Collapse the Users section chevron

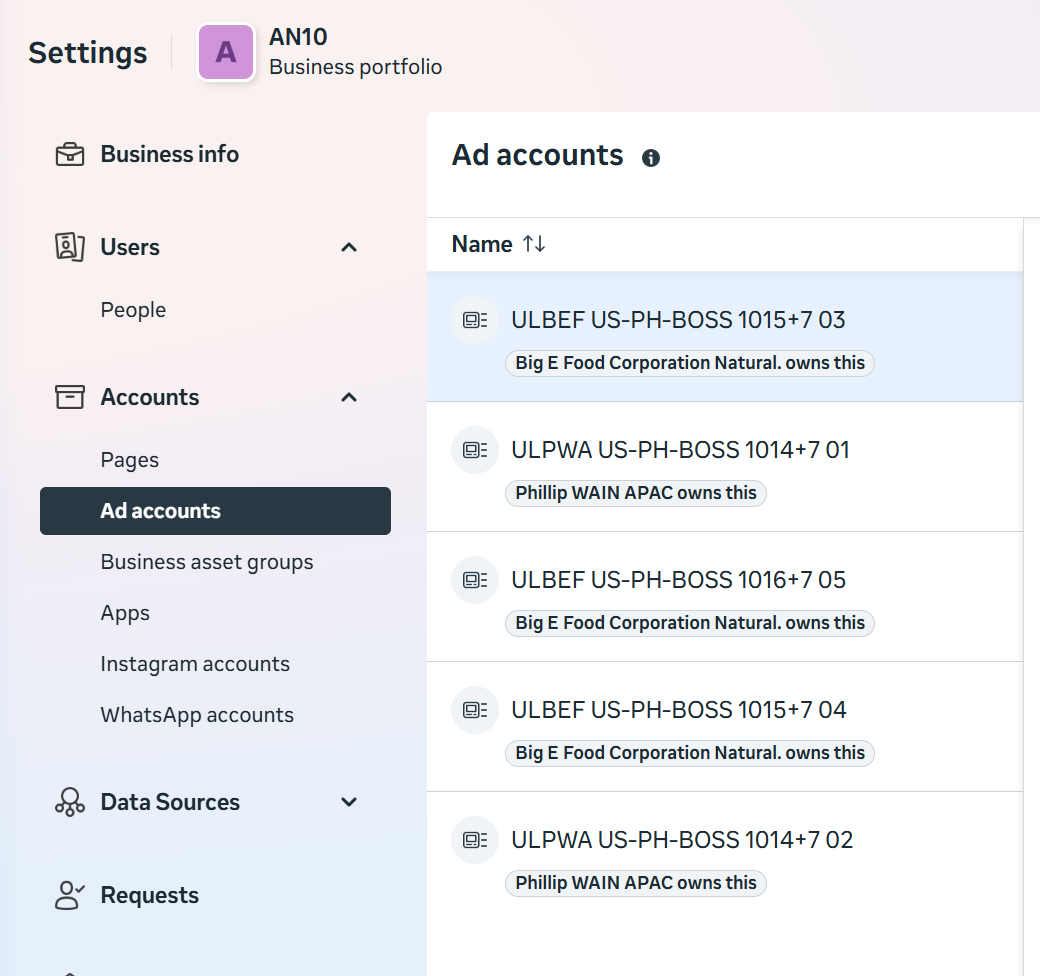coord(349,247)
